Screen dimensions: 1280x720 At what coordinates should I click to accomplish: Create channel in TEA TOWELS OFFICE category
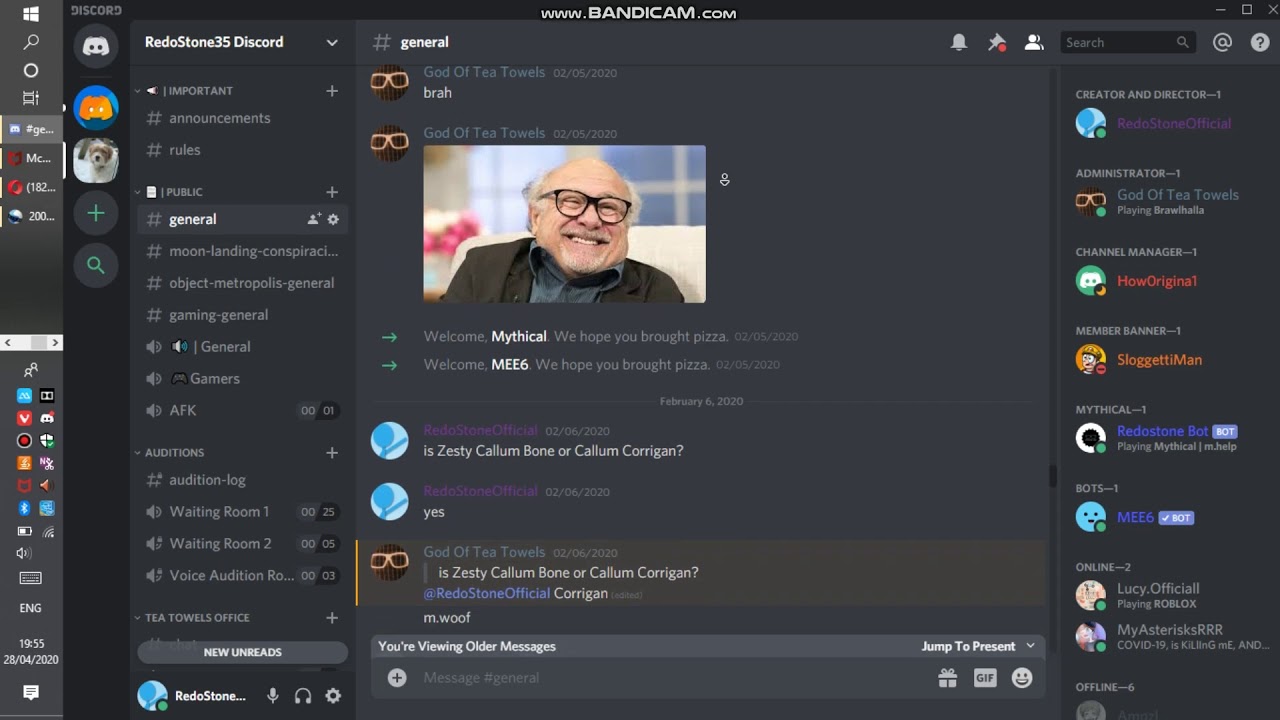tap(332, 618)
